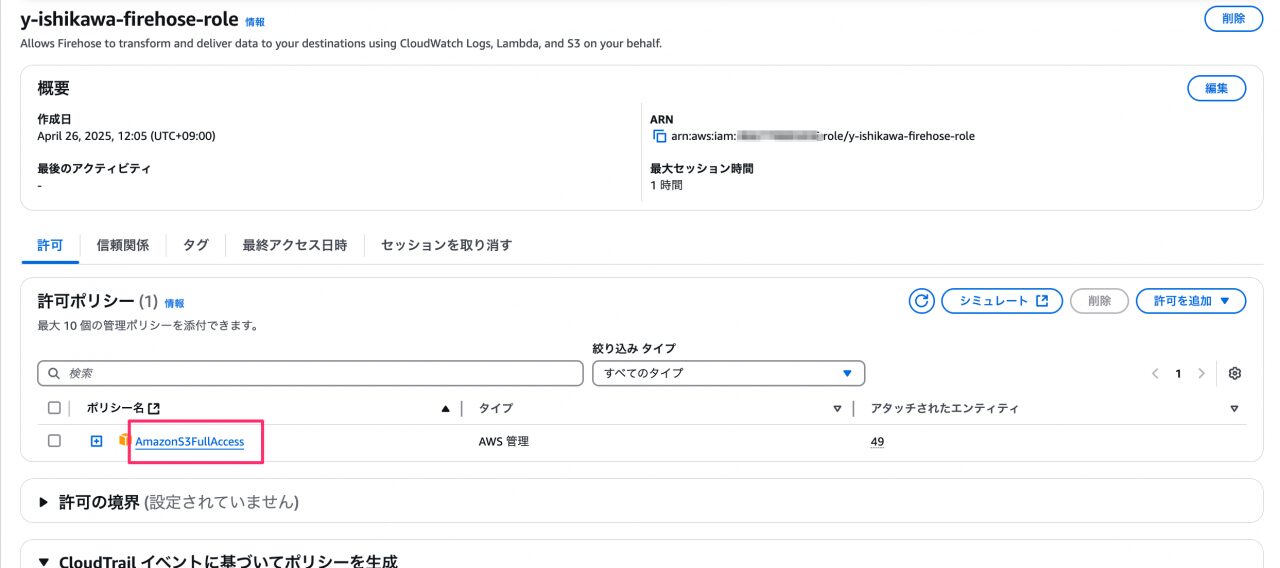Click the 情報 link beside 許可ポリシー
The image size is (1280, 568).
coord(174,303)
